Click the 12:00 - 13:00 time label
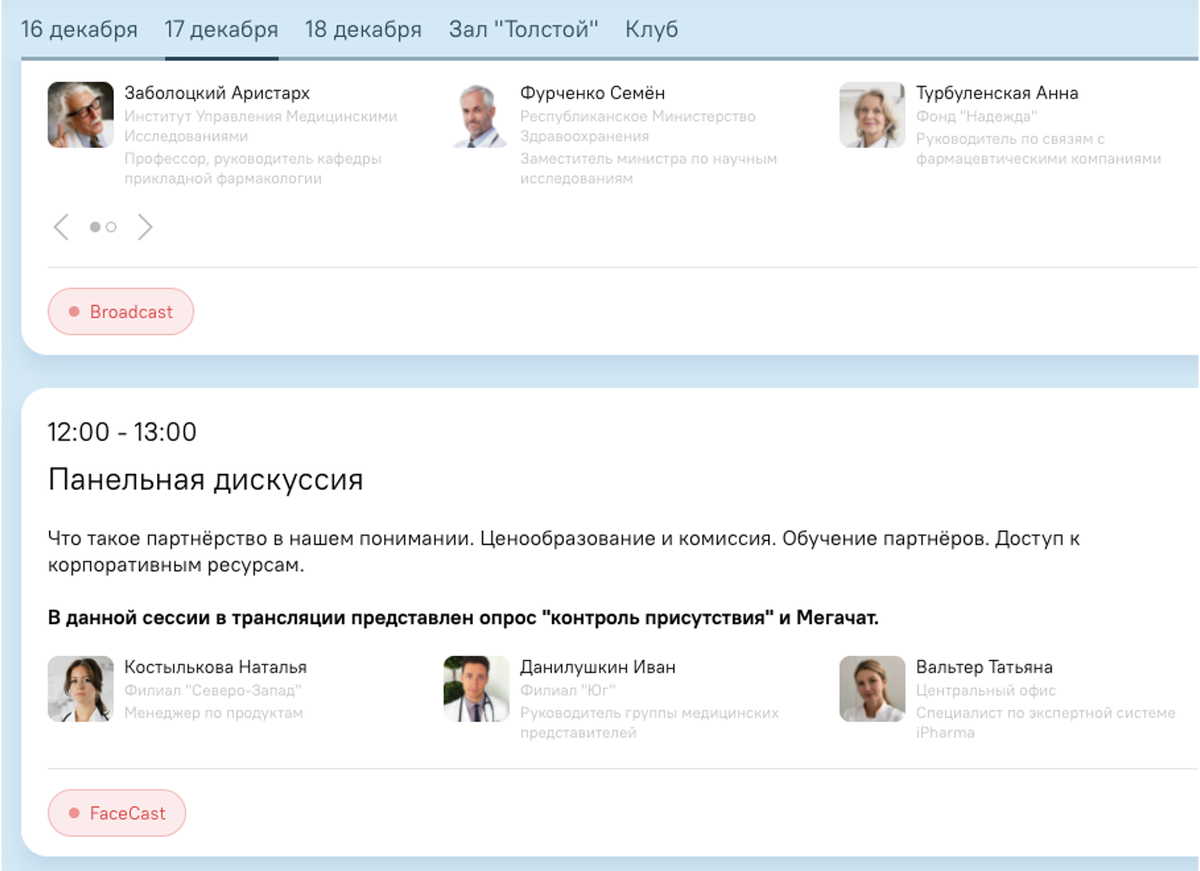Screen dimensions: 1200x871 click(x=122, y=432)
